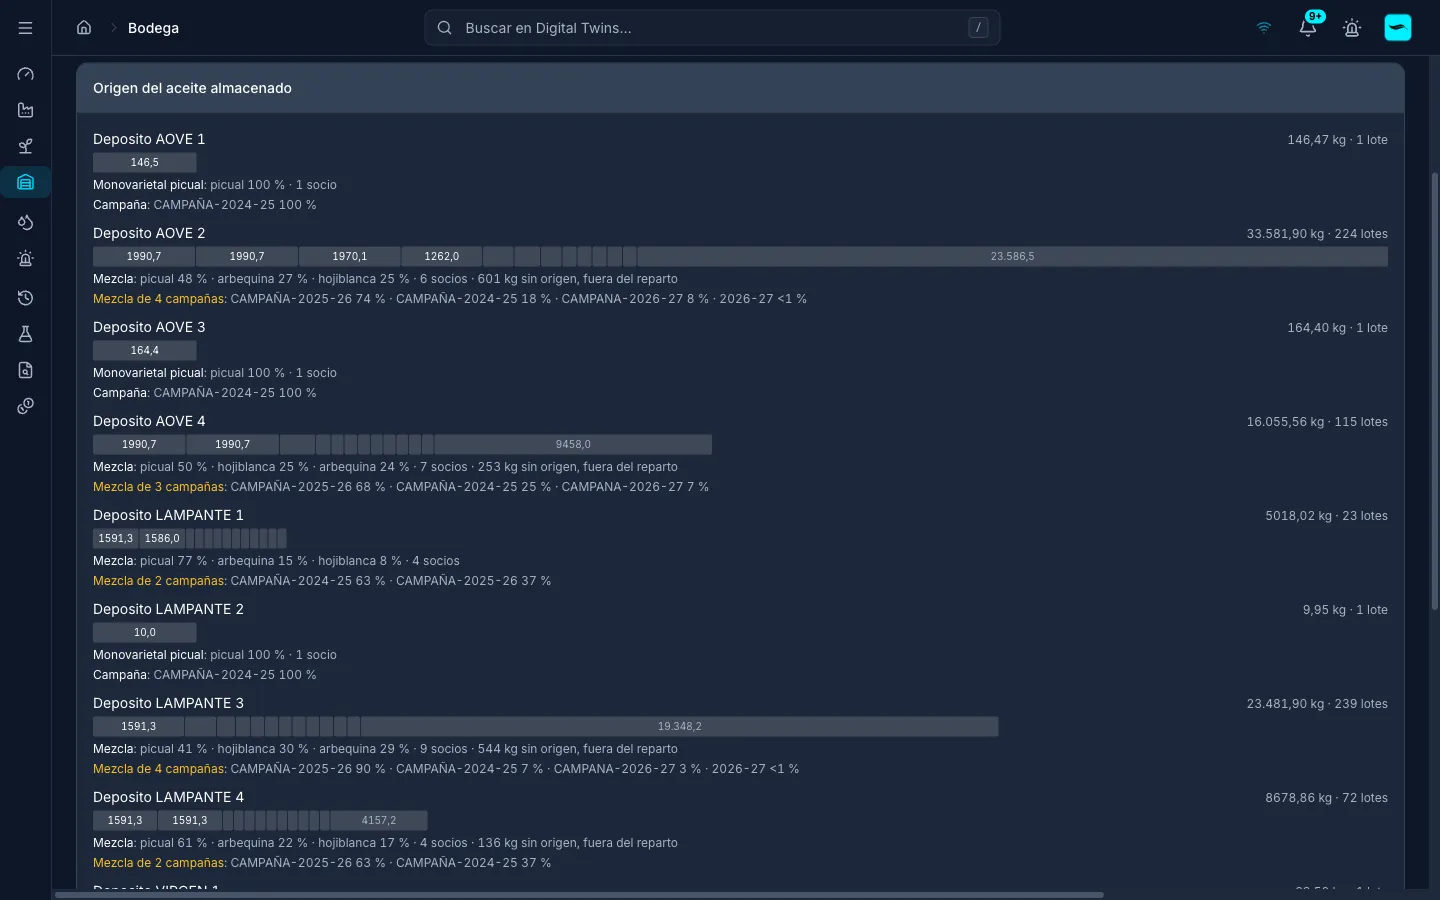Open the hamburger navigation menu
1440x900 pixels.
pos(26,28)
